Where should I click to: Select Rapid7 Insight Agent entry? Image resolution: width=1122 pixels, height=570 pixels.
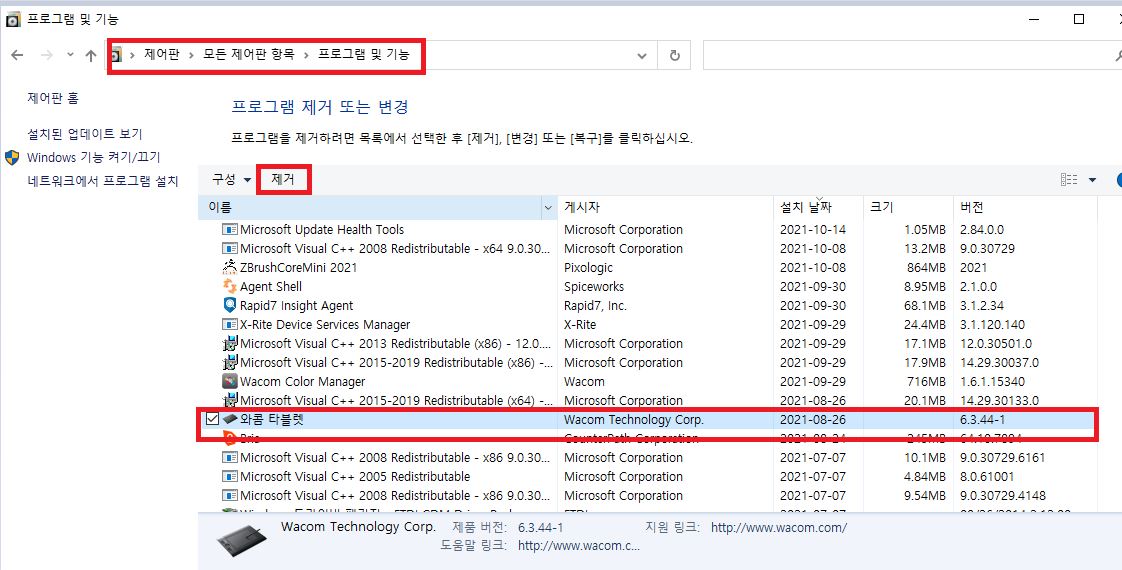pyautogui.click(x=296, y=305)
